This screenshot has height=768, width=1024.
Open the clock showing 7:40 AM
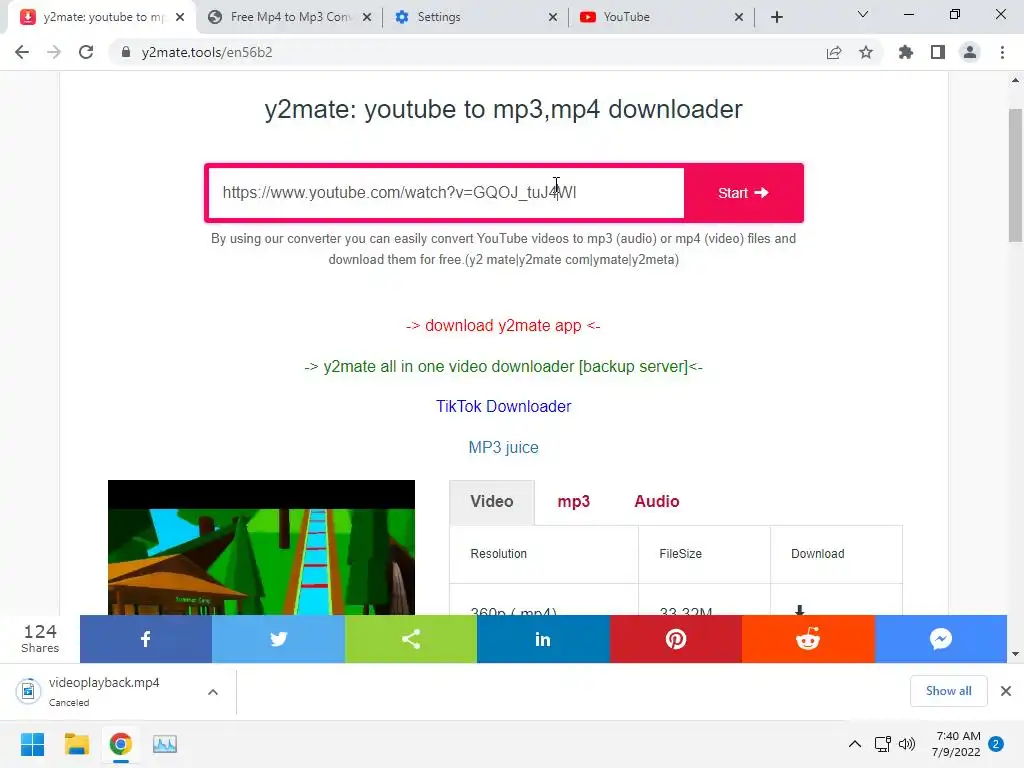click(956, 744)
